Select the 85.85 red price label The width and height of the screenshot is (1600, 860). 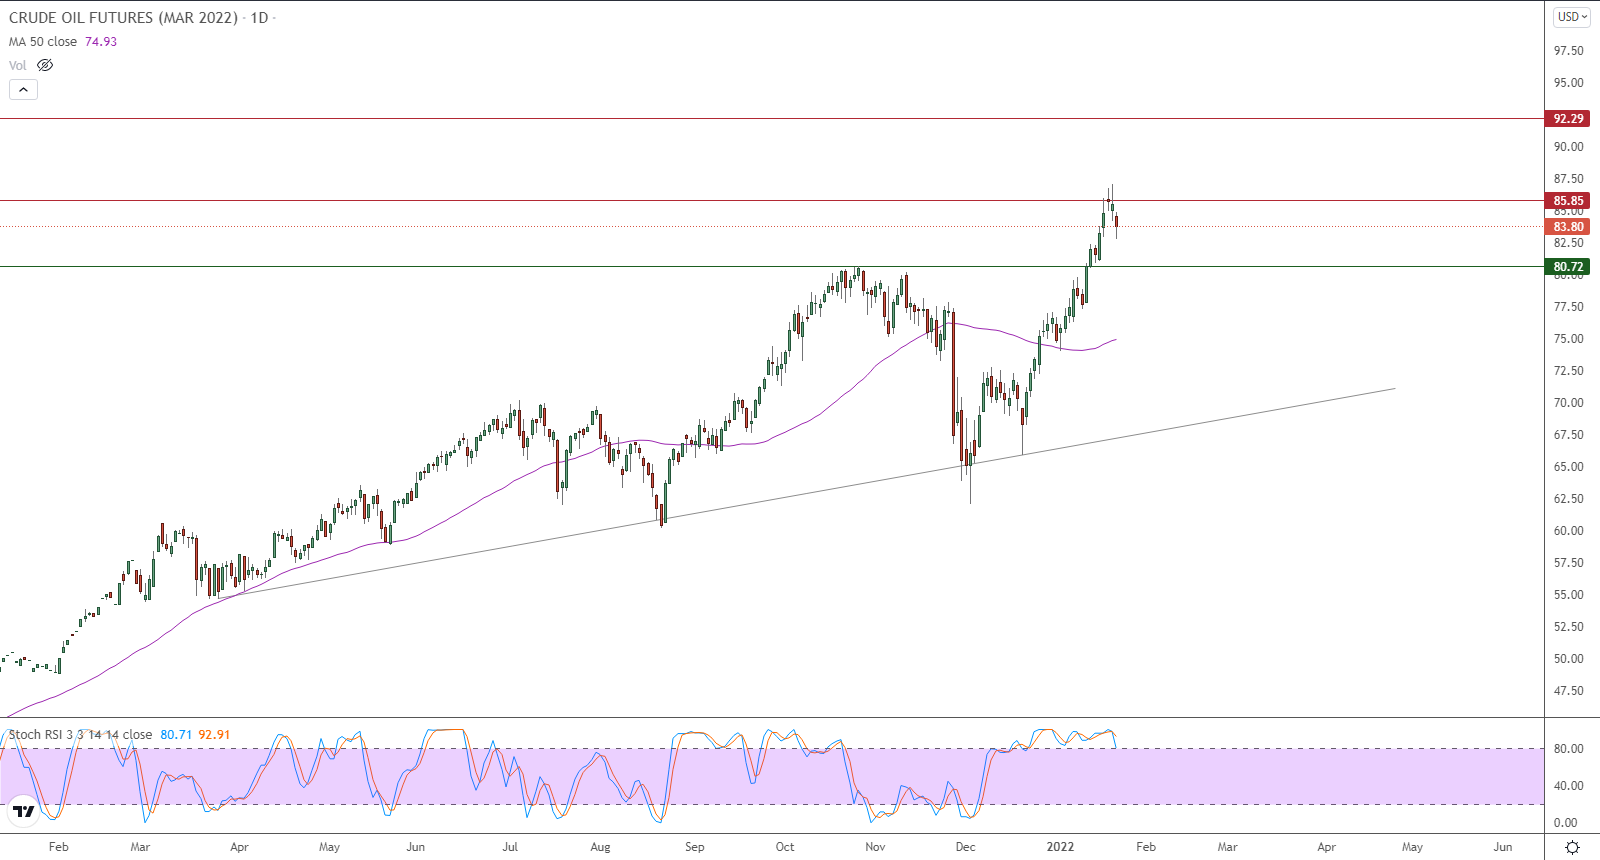(x=1568, y=200)
